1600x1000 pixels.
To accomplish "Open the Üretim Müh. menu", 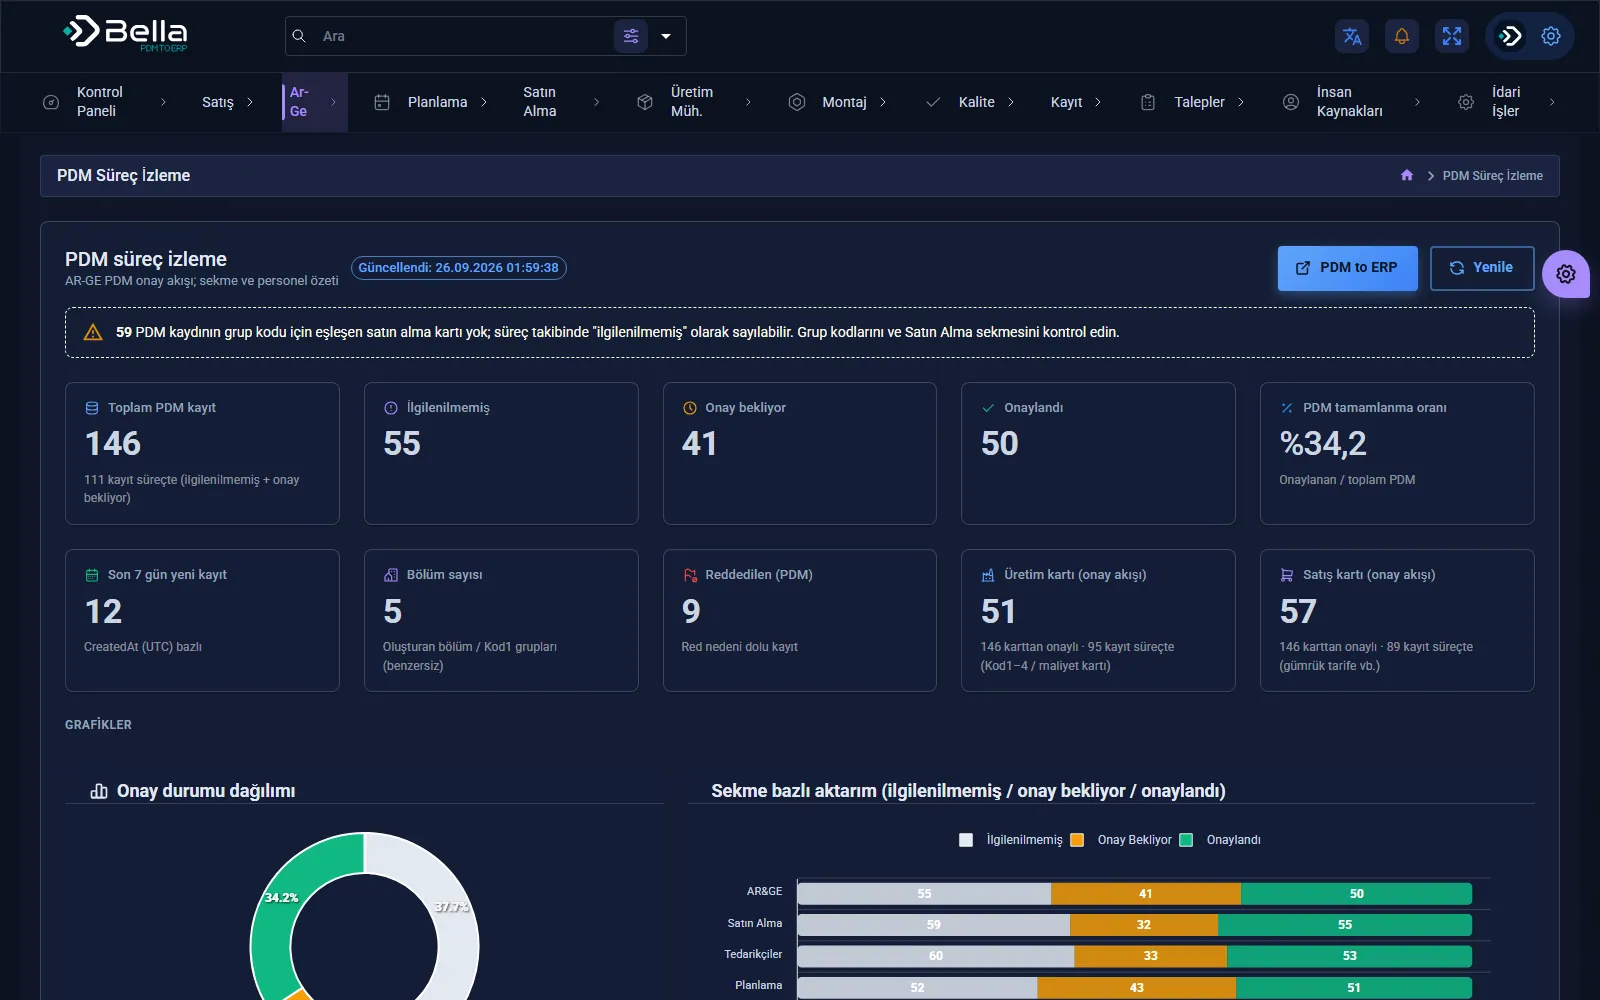I will pos(692,102).
